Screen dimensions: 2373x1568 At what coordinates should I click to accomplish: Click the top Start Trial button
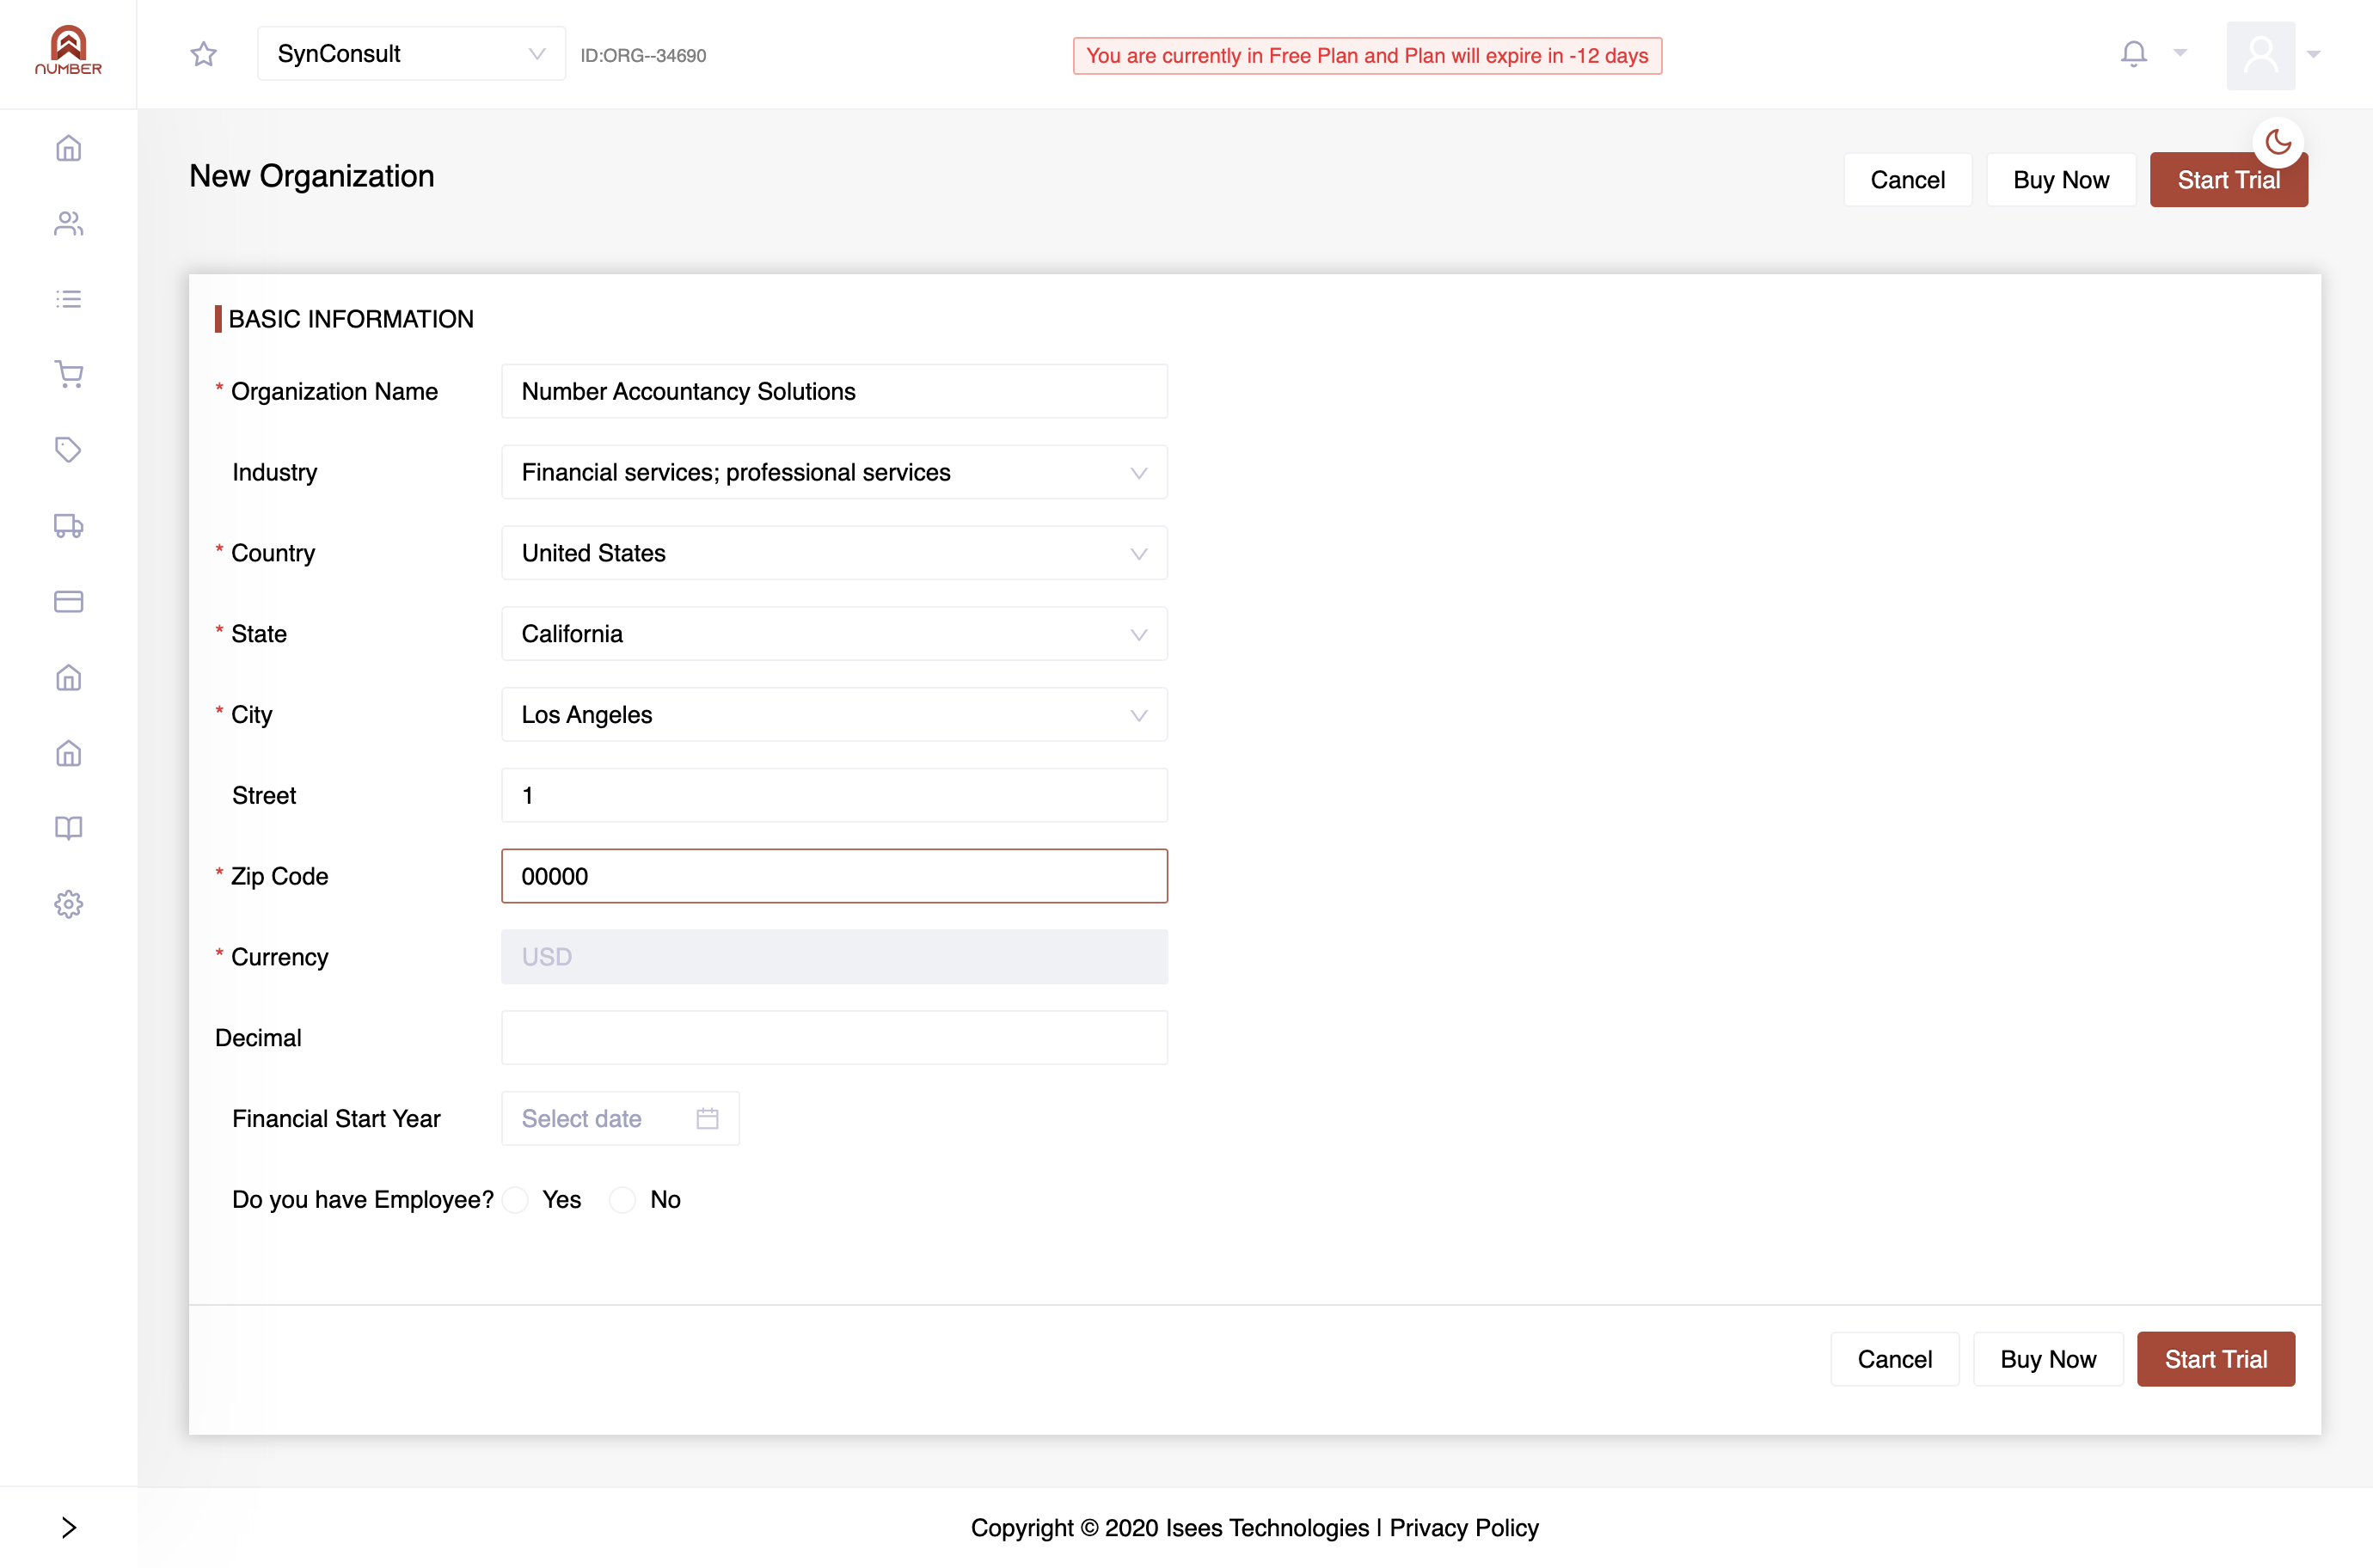click(2228, 180)
